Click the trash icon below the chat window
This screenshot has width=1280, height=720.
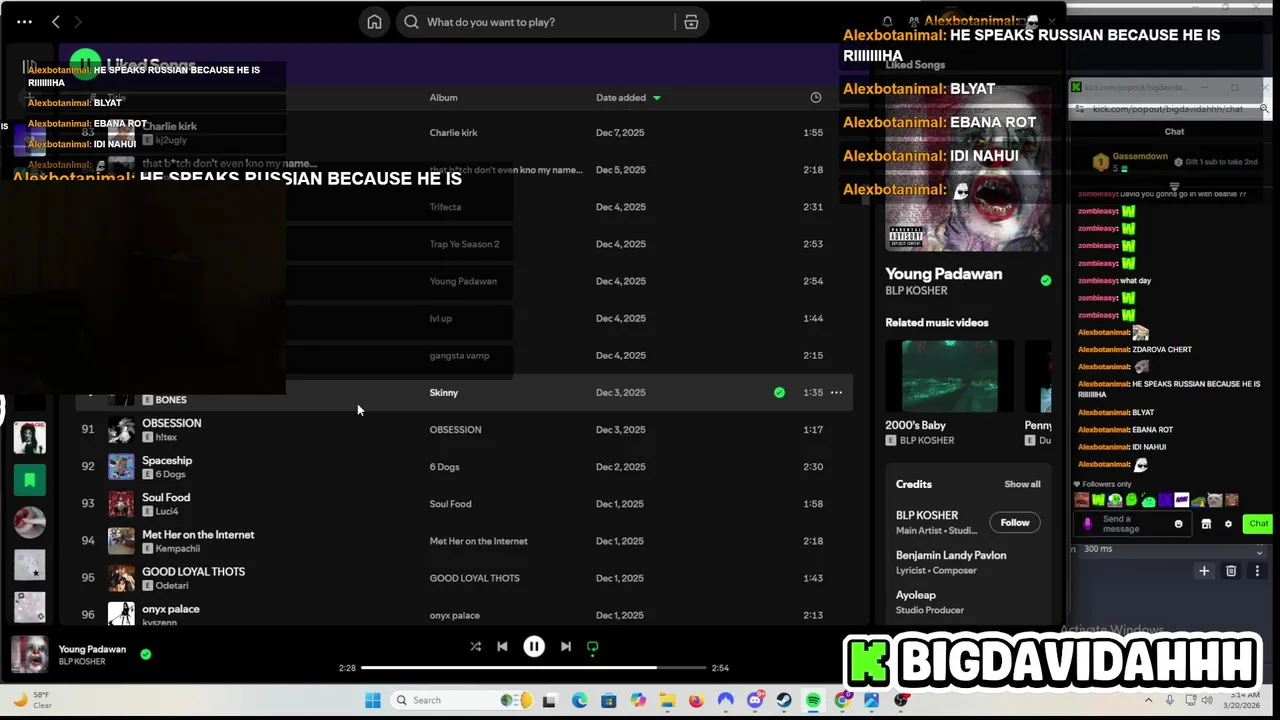1231,571
